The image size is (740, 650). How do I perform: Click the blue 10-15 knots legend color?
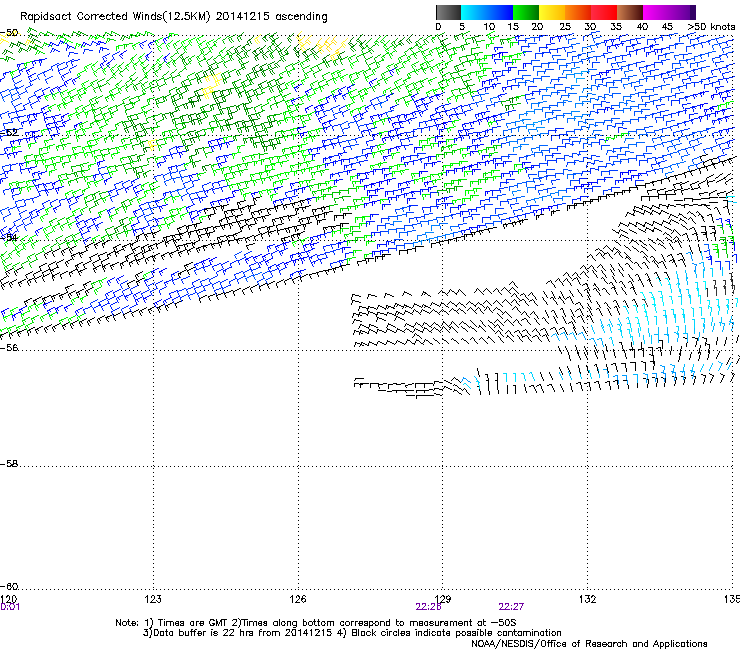[500, 12]
